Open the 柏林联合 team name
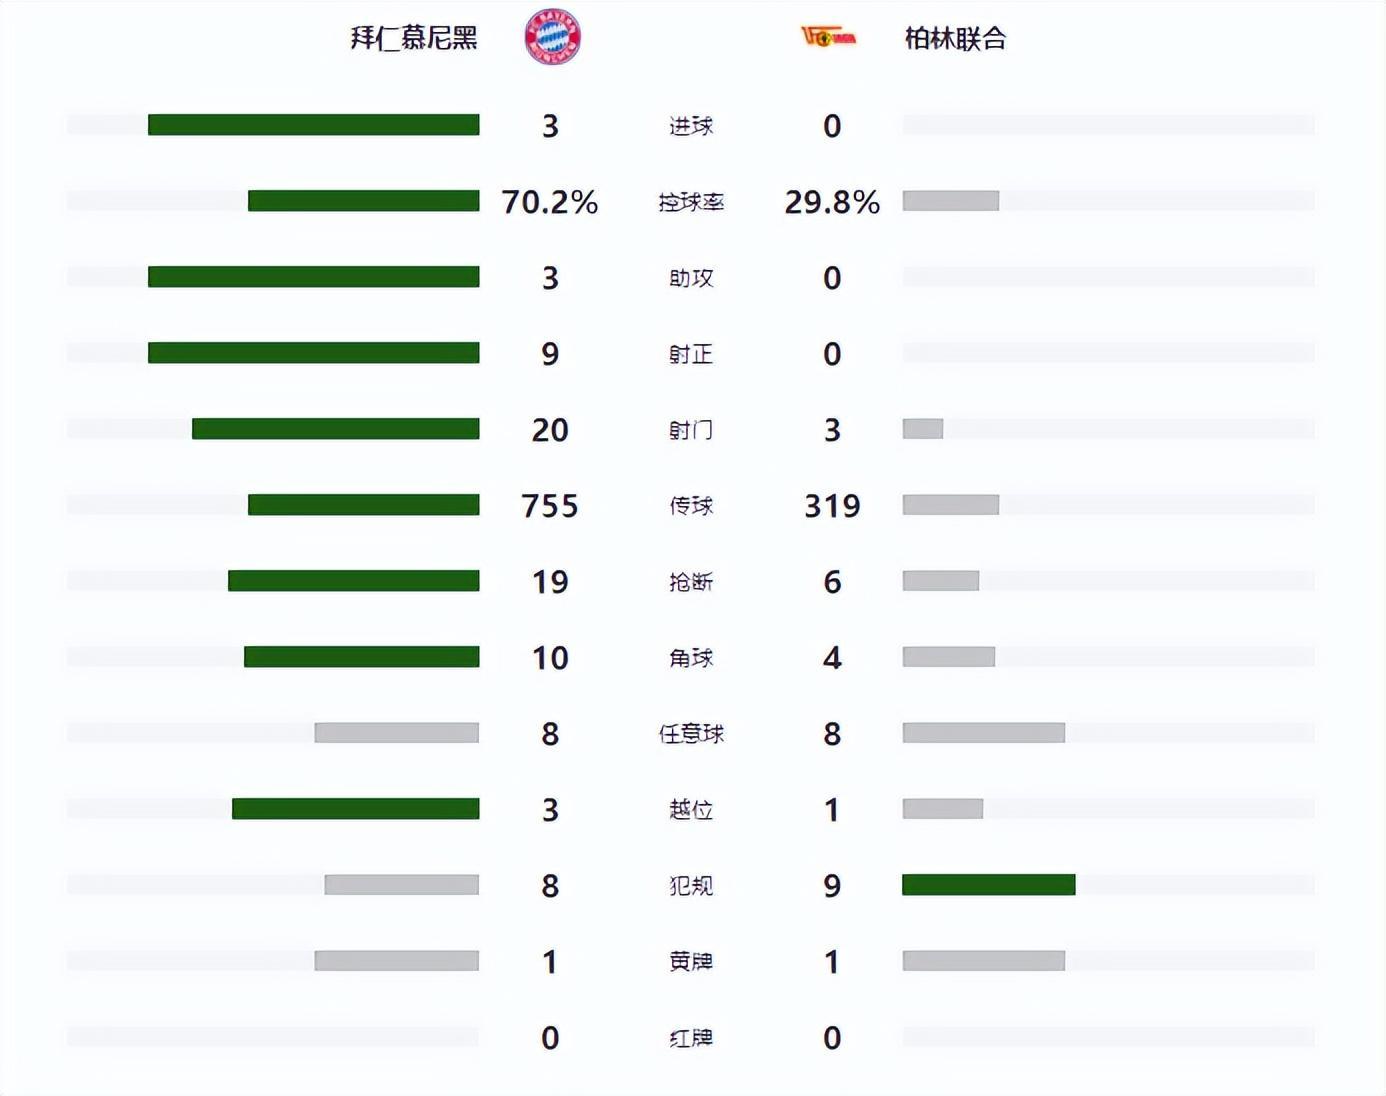The image size is (1386, 1096). 955,39
